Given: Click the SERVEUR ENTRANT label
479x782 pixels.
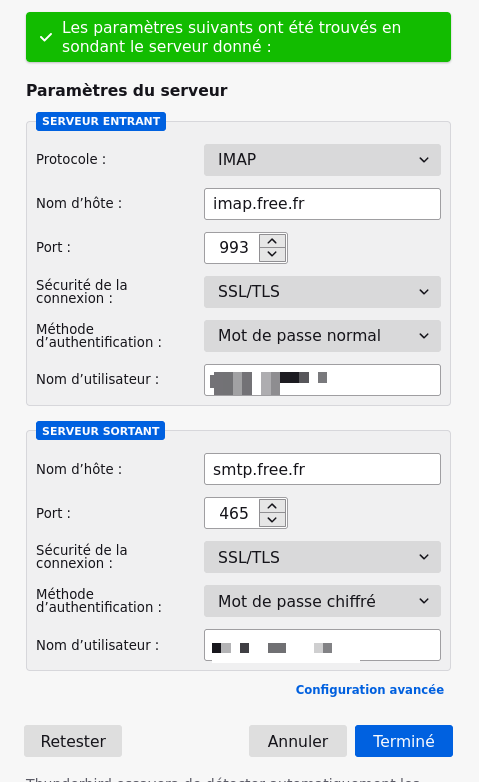Looking at the screenshot, I should click(x=101, y=121).
